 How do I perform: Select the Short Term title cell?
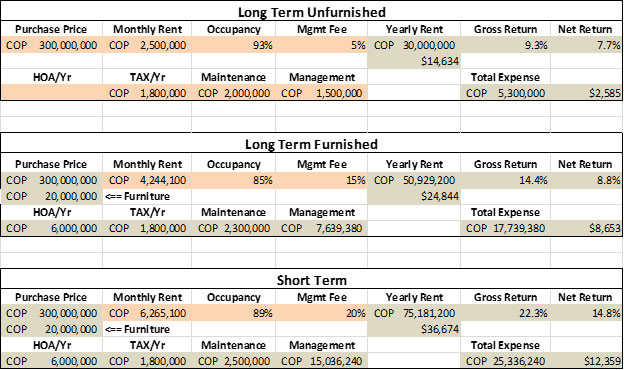click(x=312, y=280)
